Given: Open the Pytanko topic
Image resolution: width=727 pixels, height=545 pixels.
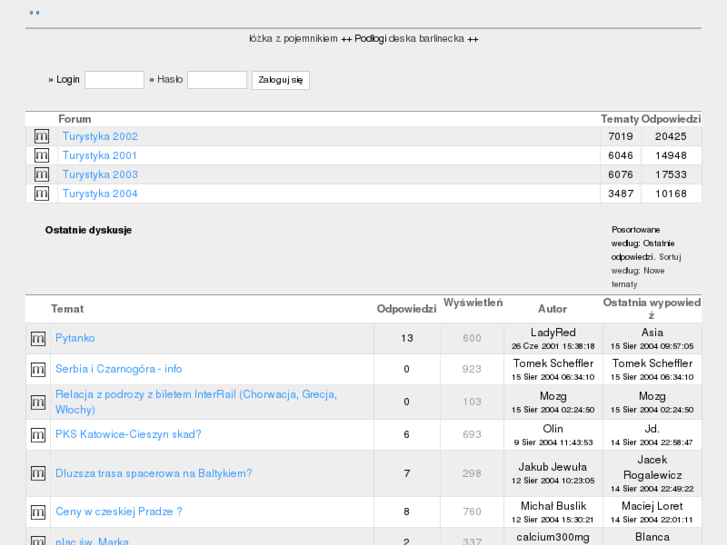Looking at the screenshot, I should click(75, 338).
